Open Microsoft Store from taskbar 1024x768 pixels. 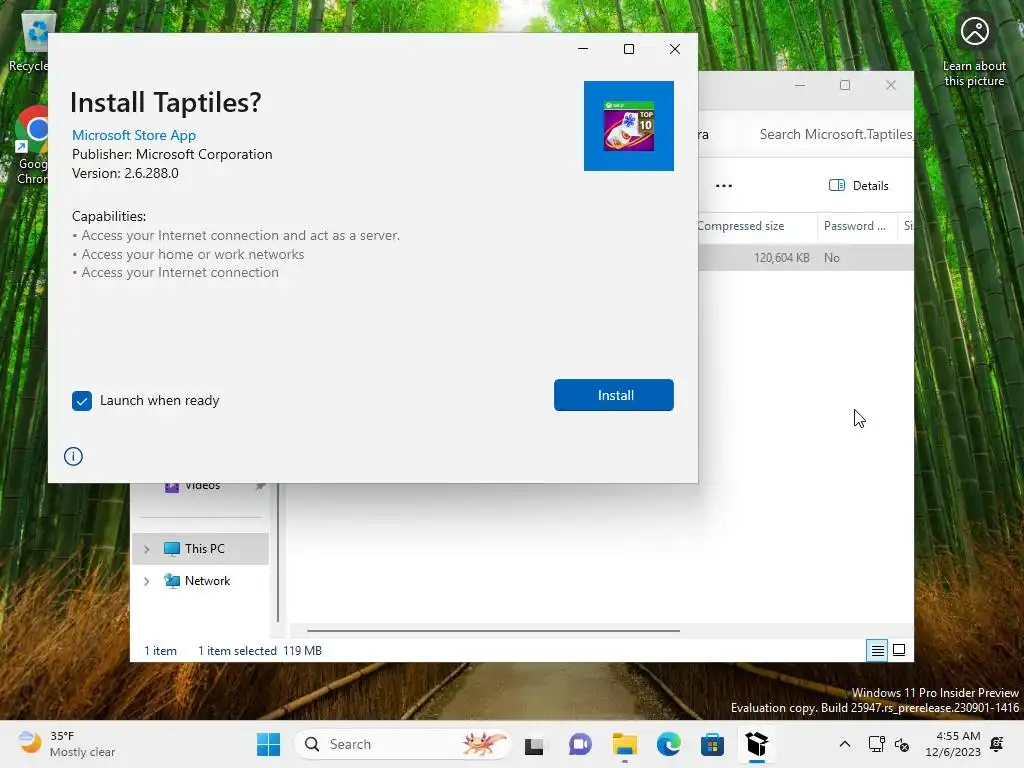pos(712,744)
